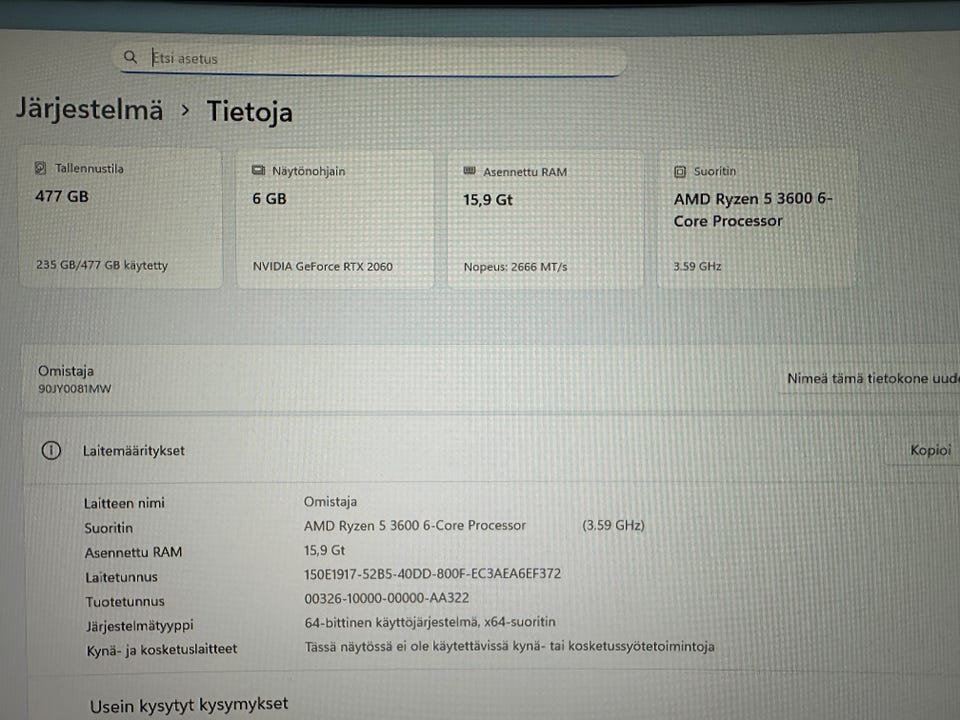Click the 'Usein kysytyt kysymykset' heading

pyautogui.click(x=189, y=705)
